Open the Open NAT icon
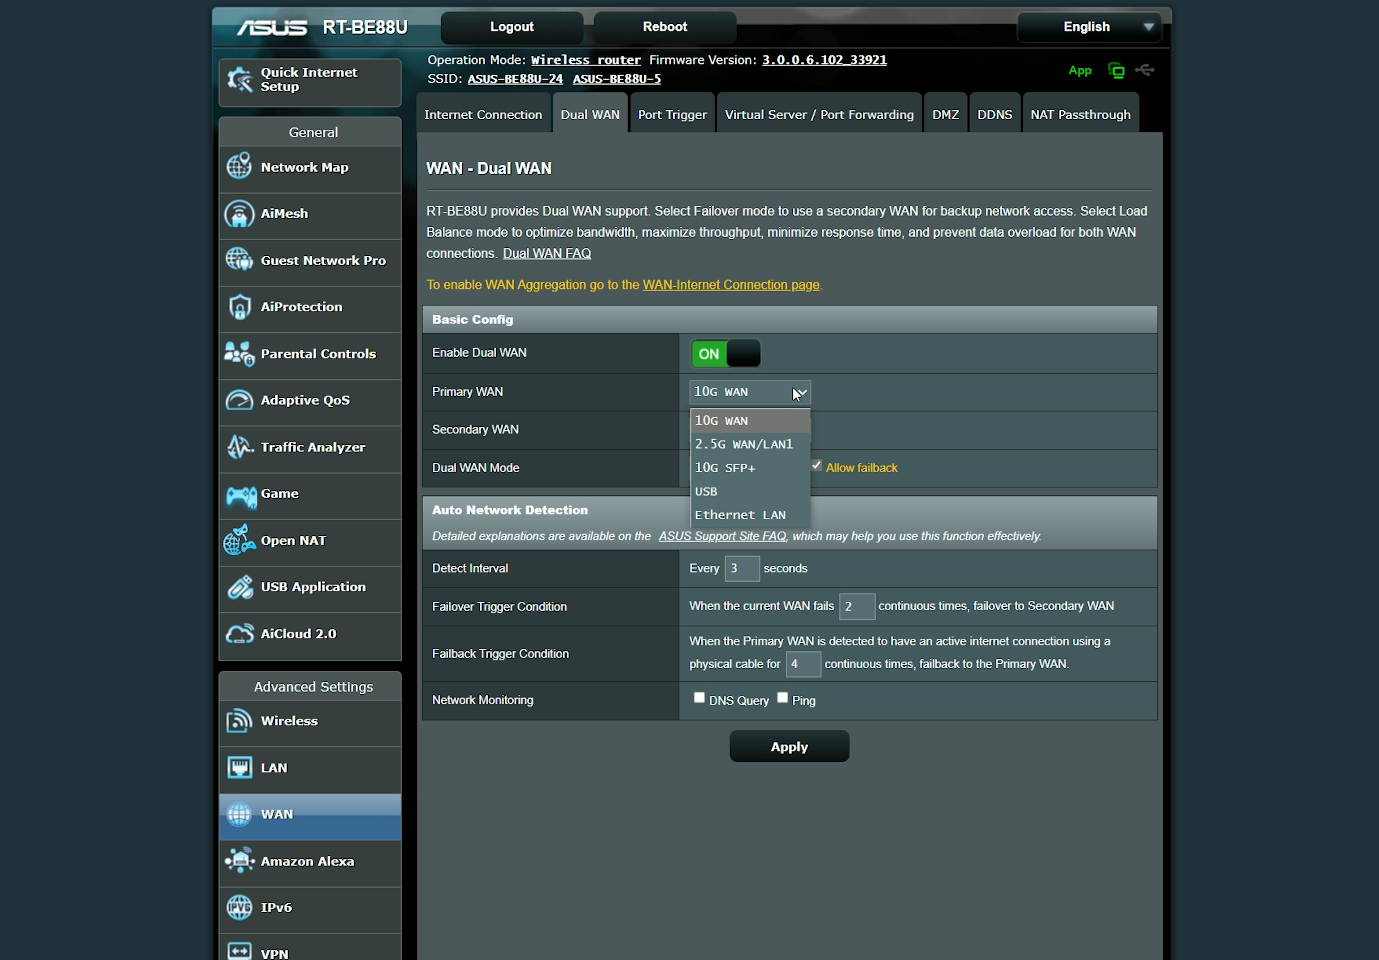Image resolution: width=1379 pixels, height=960 pixels. (x=239, y=540)
